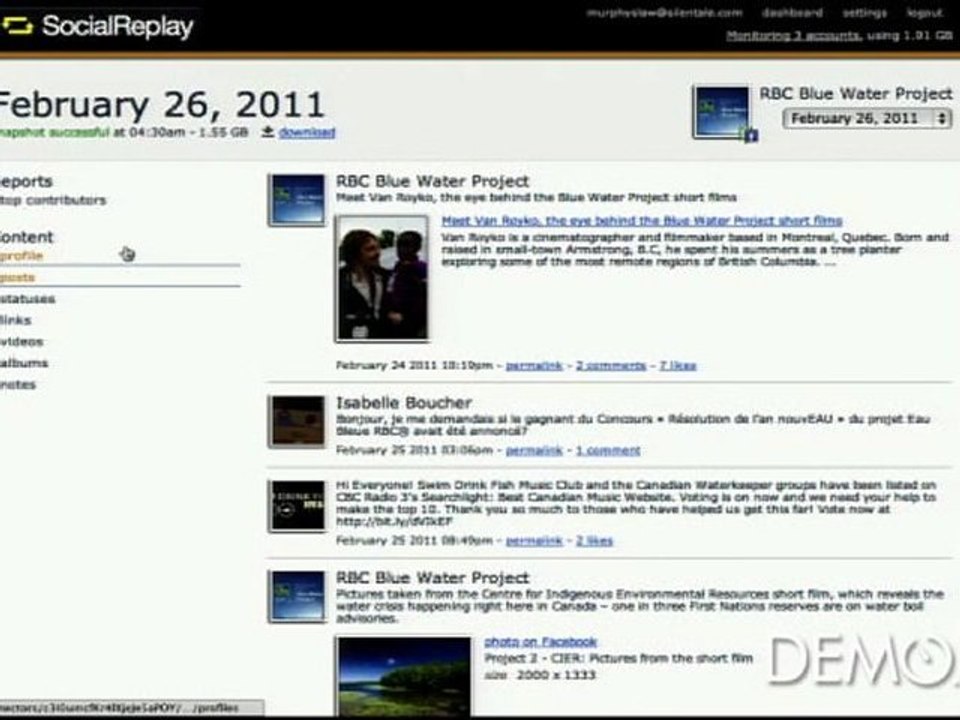Screen dimensions: 960x720
Task: Click the avatar of the Pictures taken post
Action: (298, 596)
